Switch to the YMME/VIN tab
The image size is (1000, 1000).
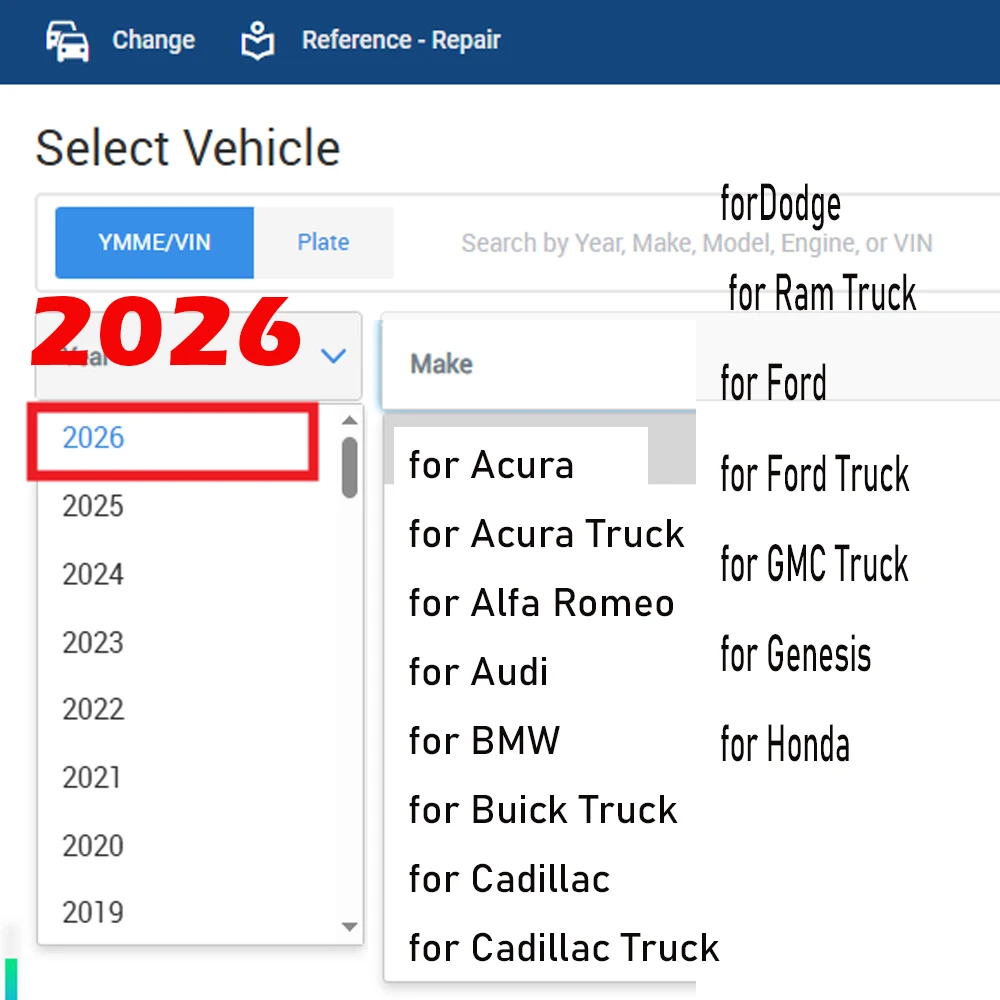(x=154, y=242)
